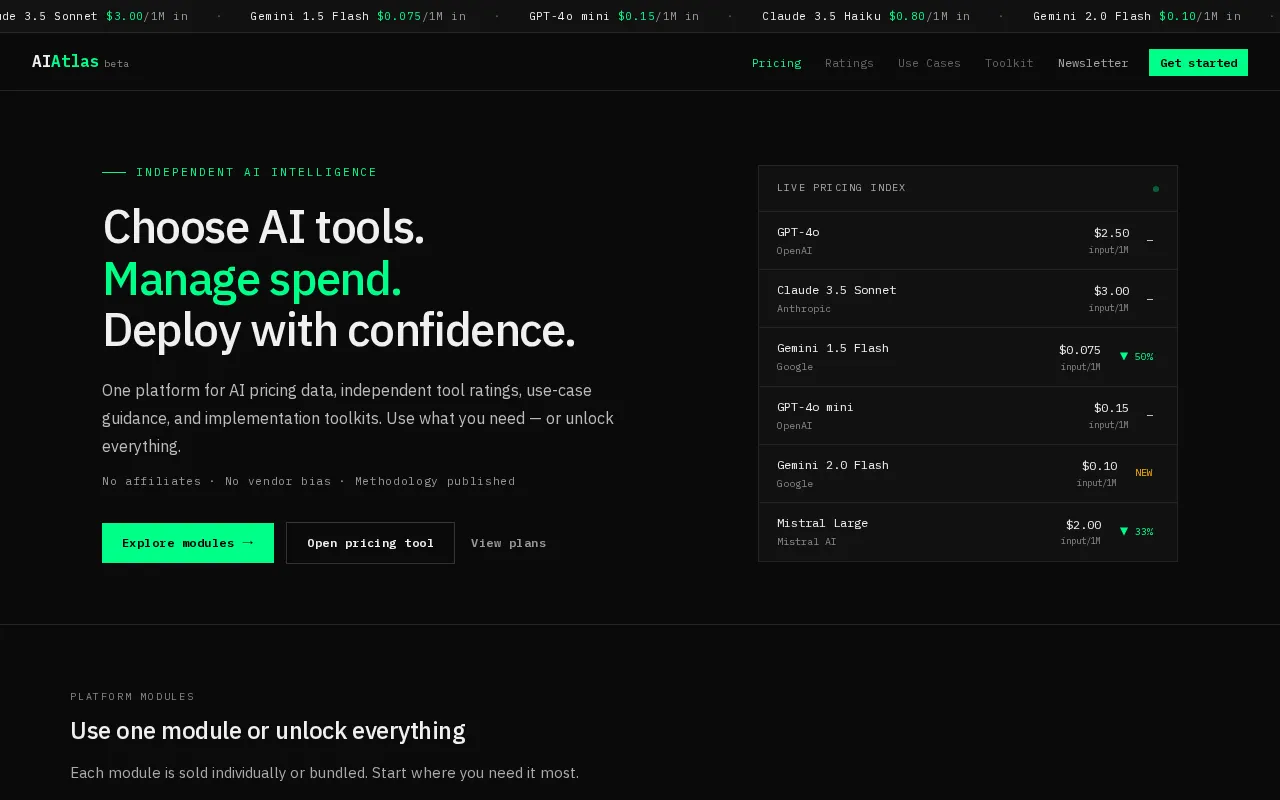Select the GPT-4o mini pricing row
Viewport: 1280px width, 800px height.
click(x=967, y=416)
